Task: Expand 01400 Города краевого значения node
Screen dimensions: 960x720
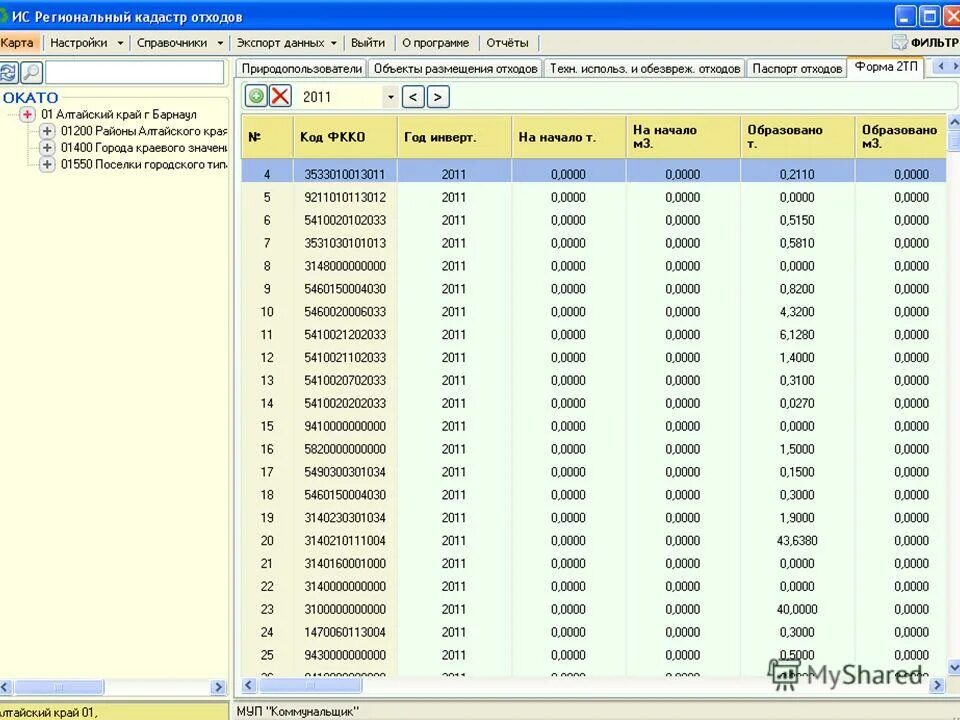Action: (47, 148)
